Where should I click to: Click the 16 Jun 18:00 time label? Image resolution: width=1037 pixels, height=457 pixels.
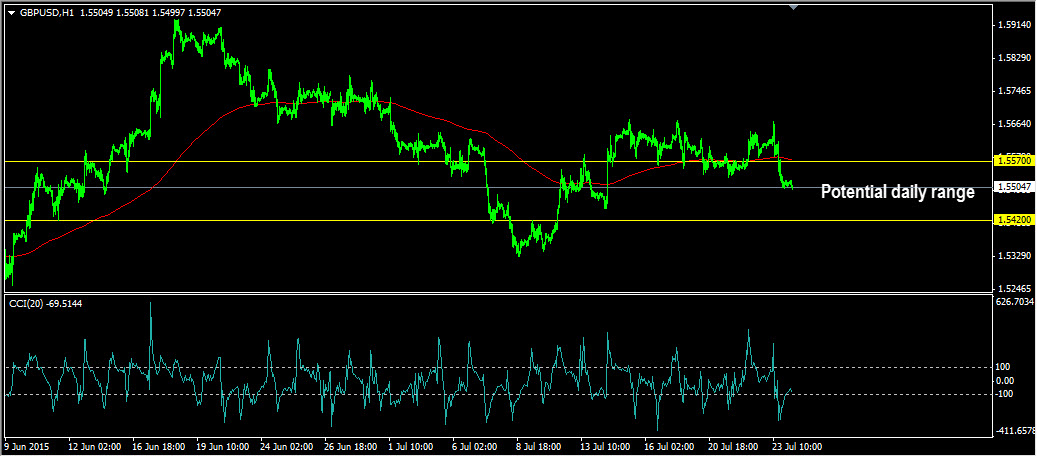pyautogui.click(x=157, y=446)
